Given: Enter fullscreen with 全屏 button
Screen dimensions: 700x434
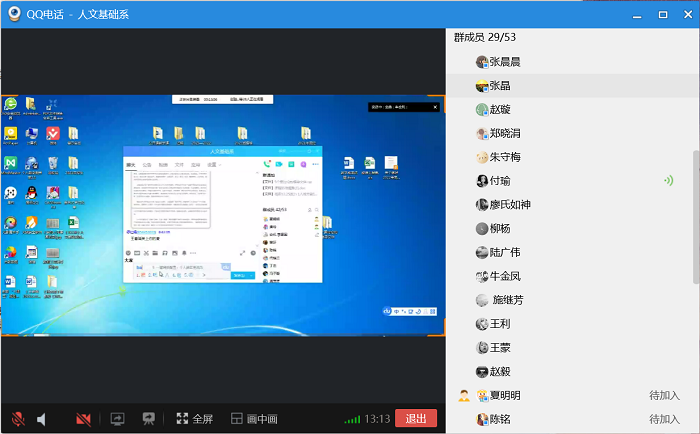Looking at the screenshot, I should (195, 418).
